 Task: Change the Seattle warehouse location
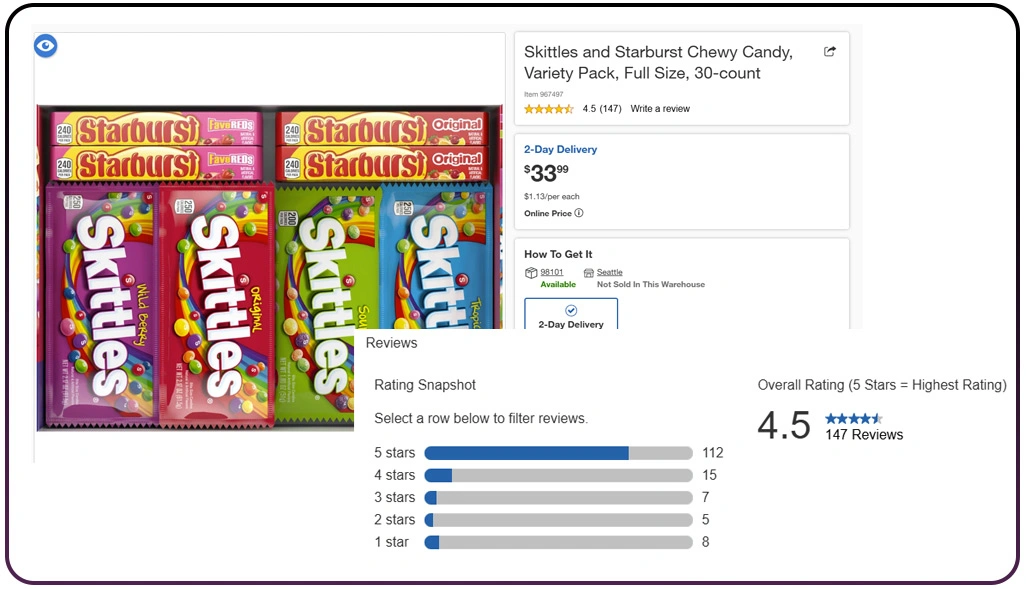(x=610, y=272)
